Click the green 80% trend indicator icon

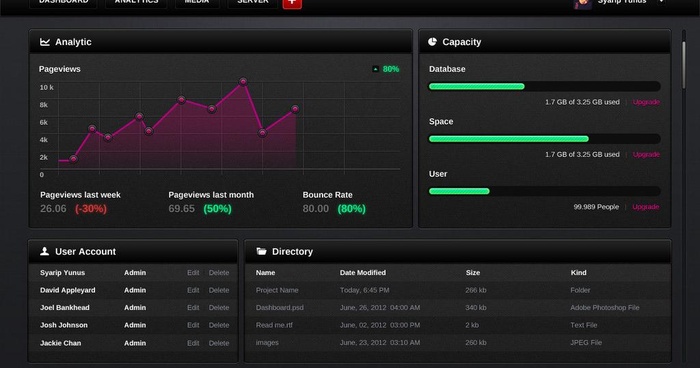375,69
